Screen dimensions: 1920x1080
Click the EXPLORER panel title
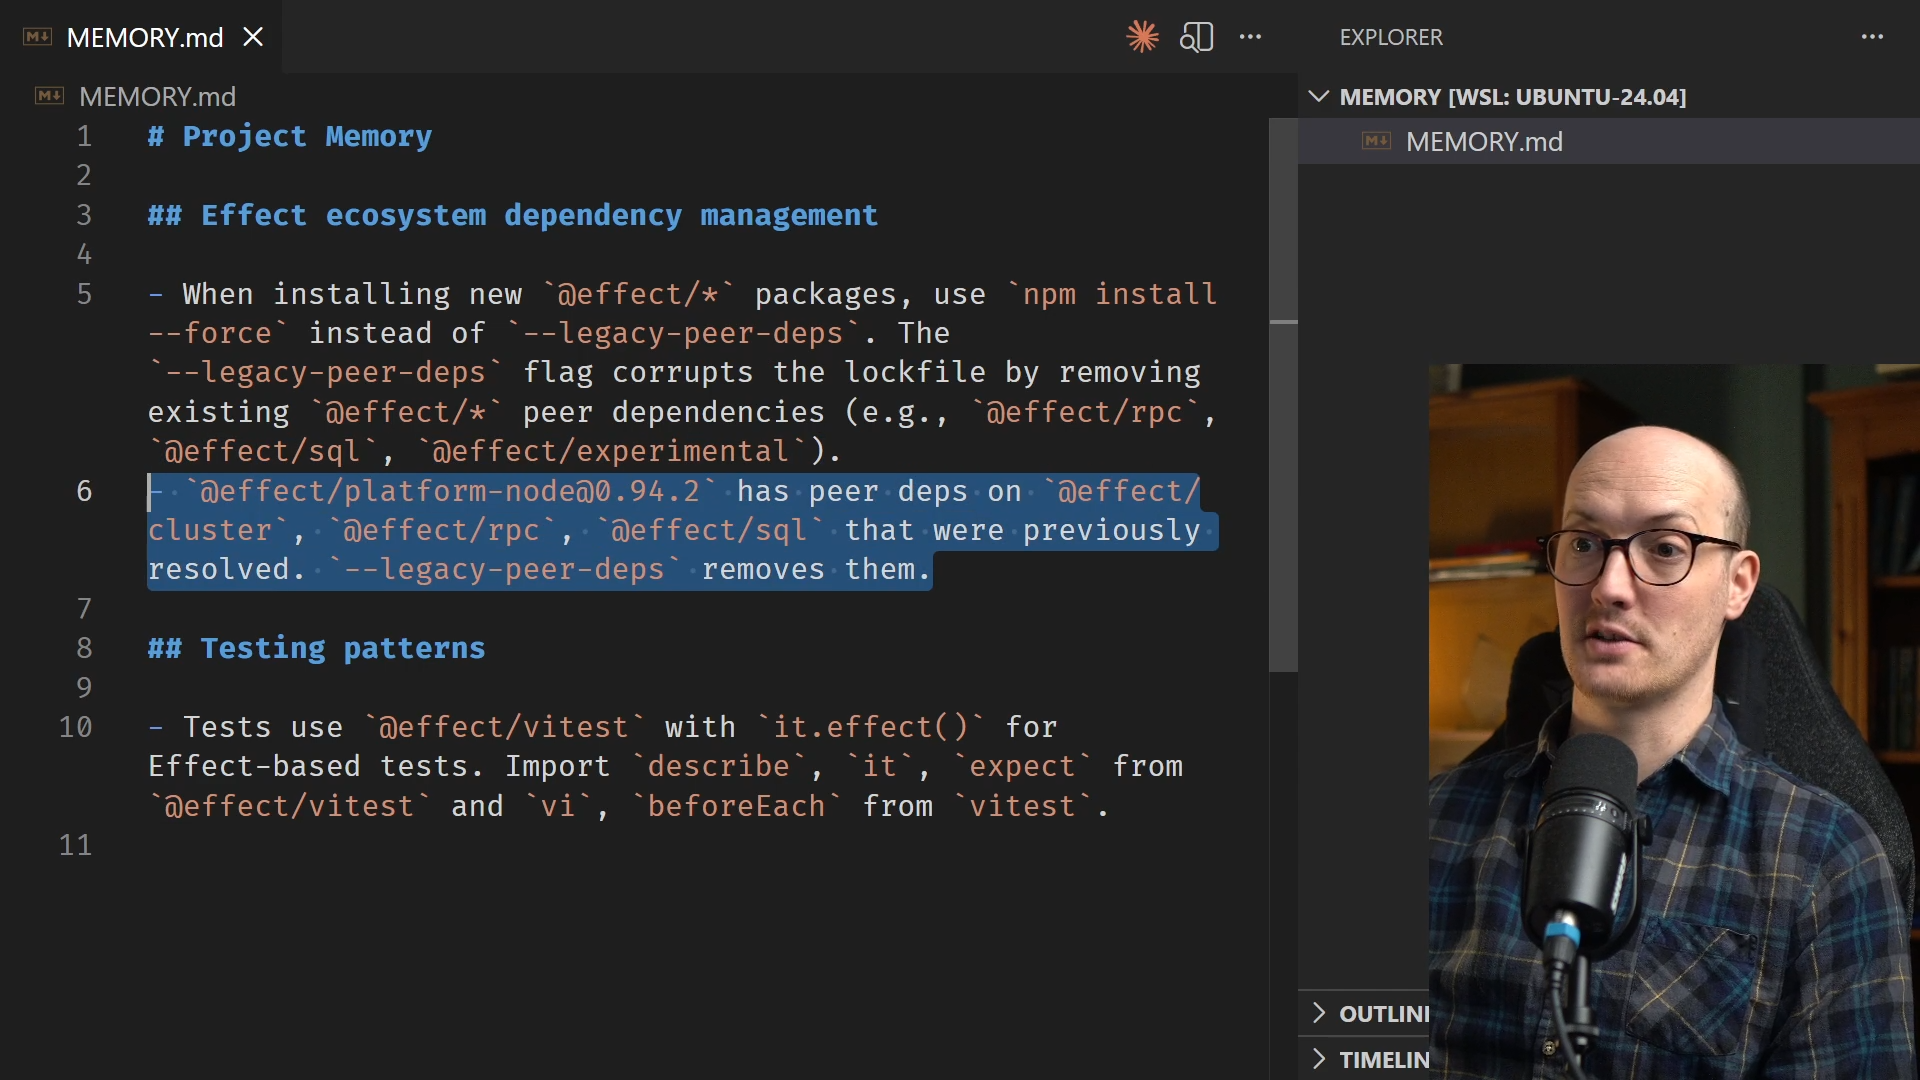tap(1391, 37)
